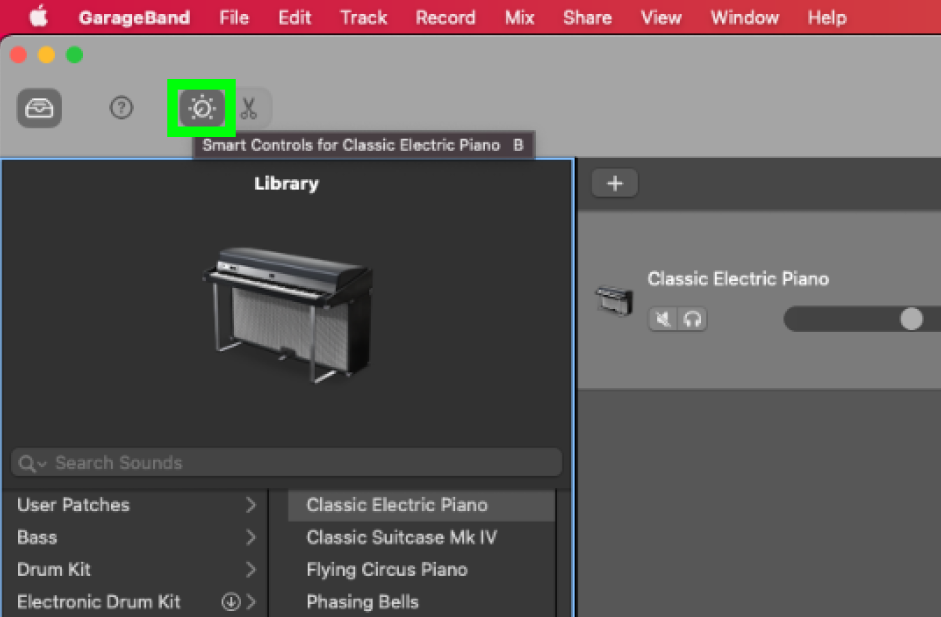Select the Drum Kit category
941x617 pixels.
click(54, 570)
